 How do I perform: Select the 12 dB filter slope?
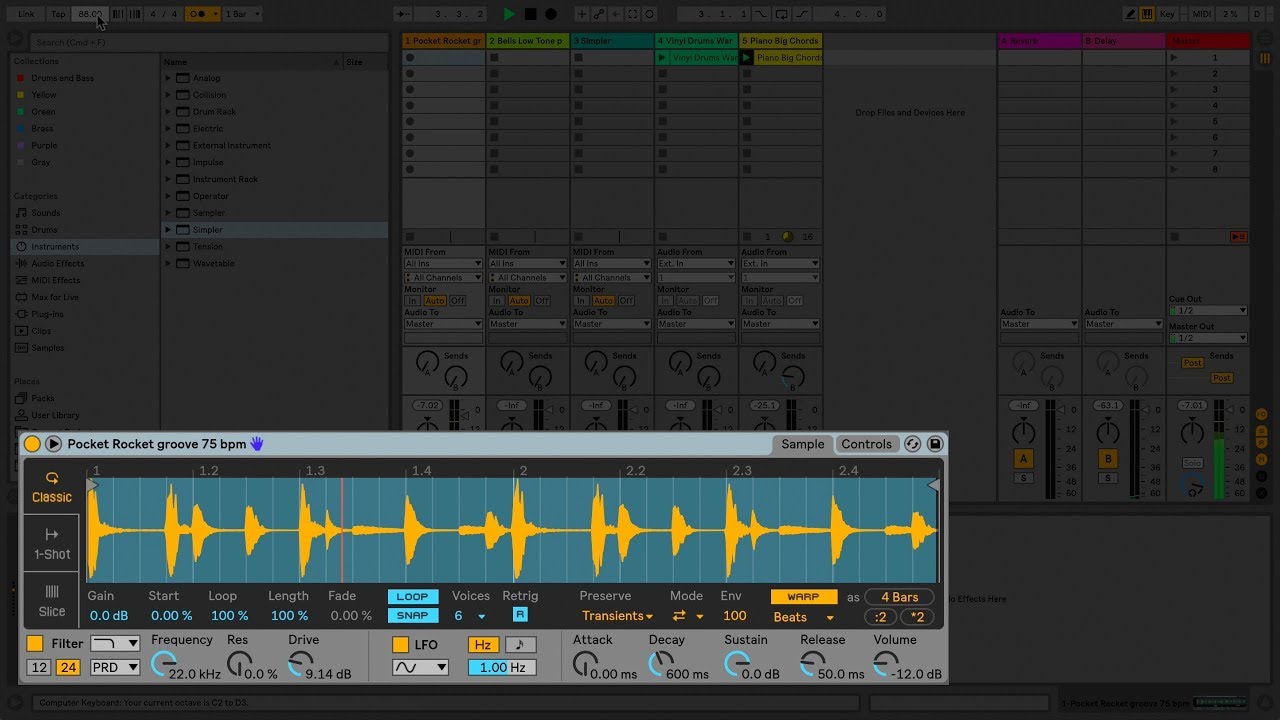point(39,667)
